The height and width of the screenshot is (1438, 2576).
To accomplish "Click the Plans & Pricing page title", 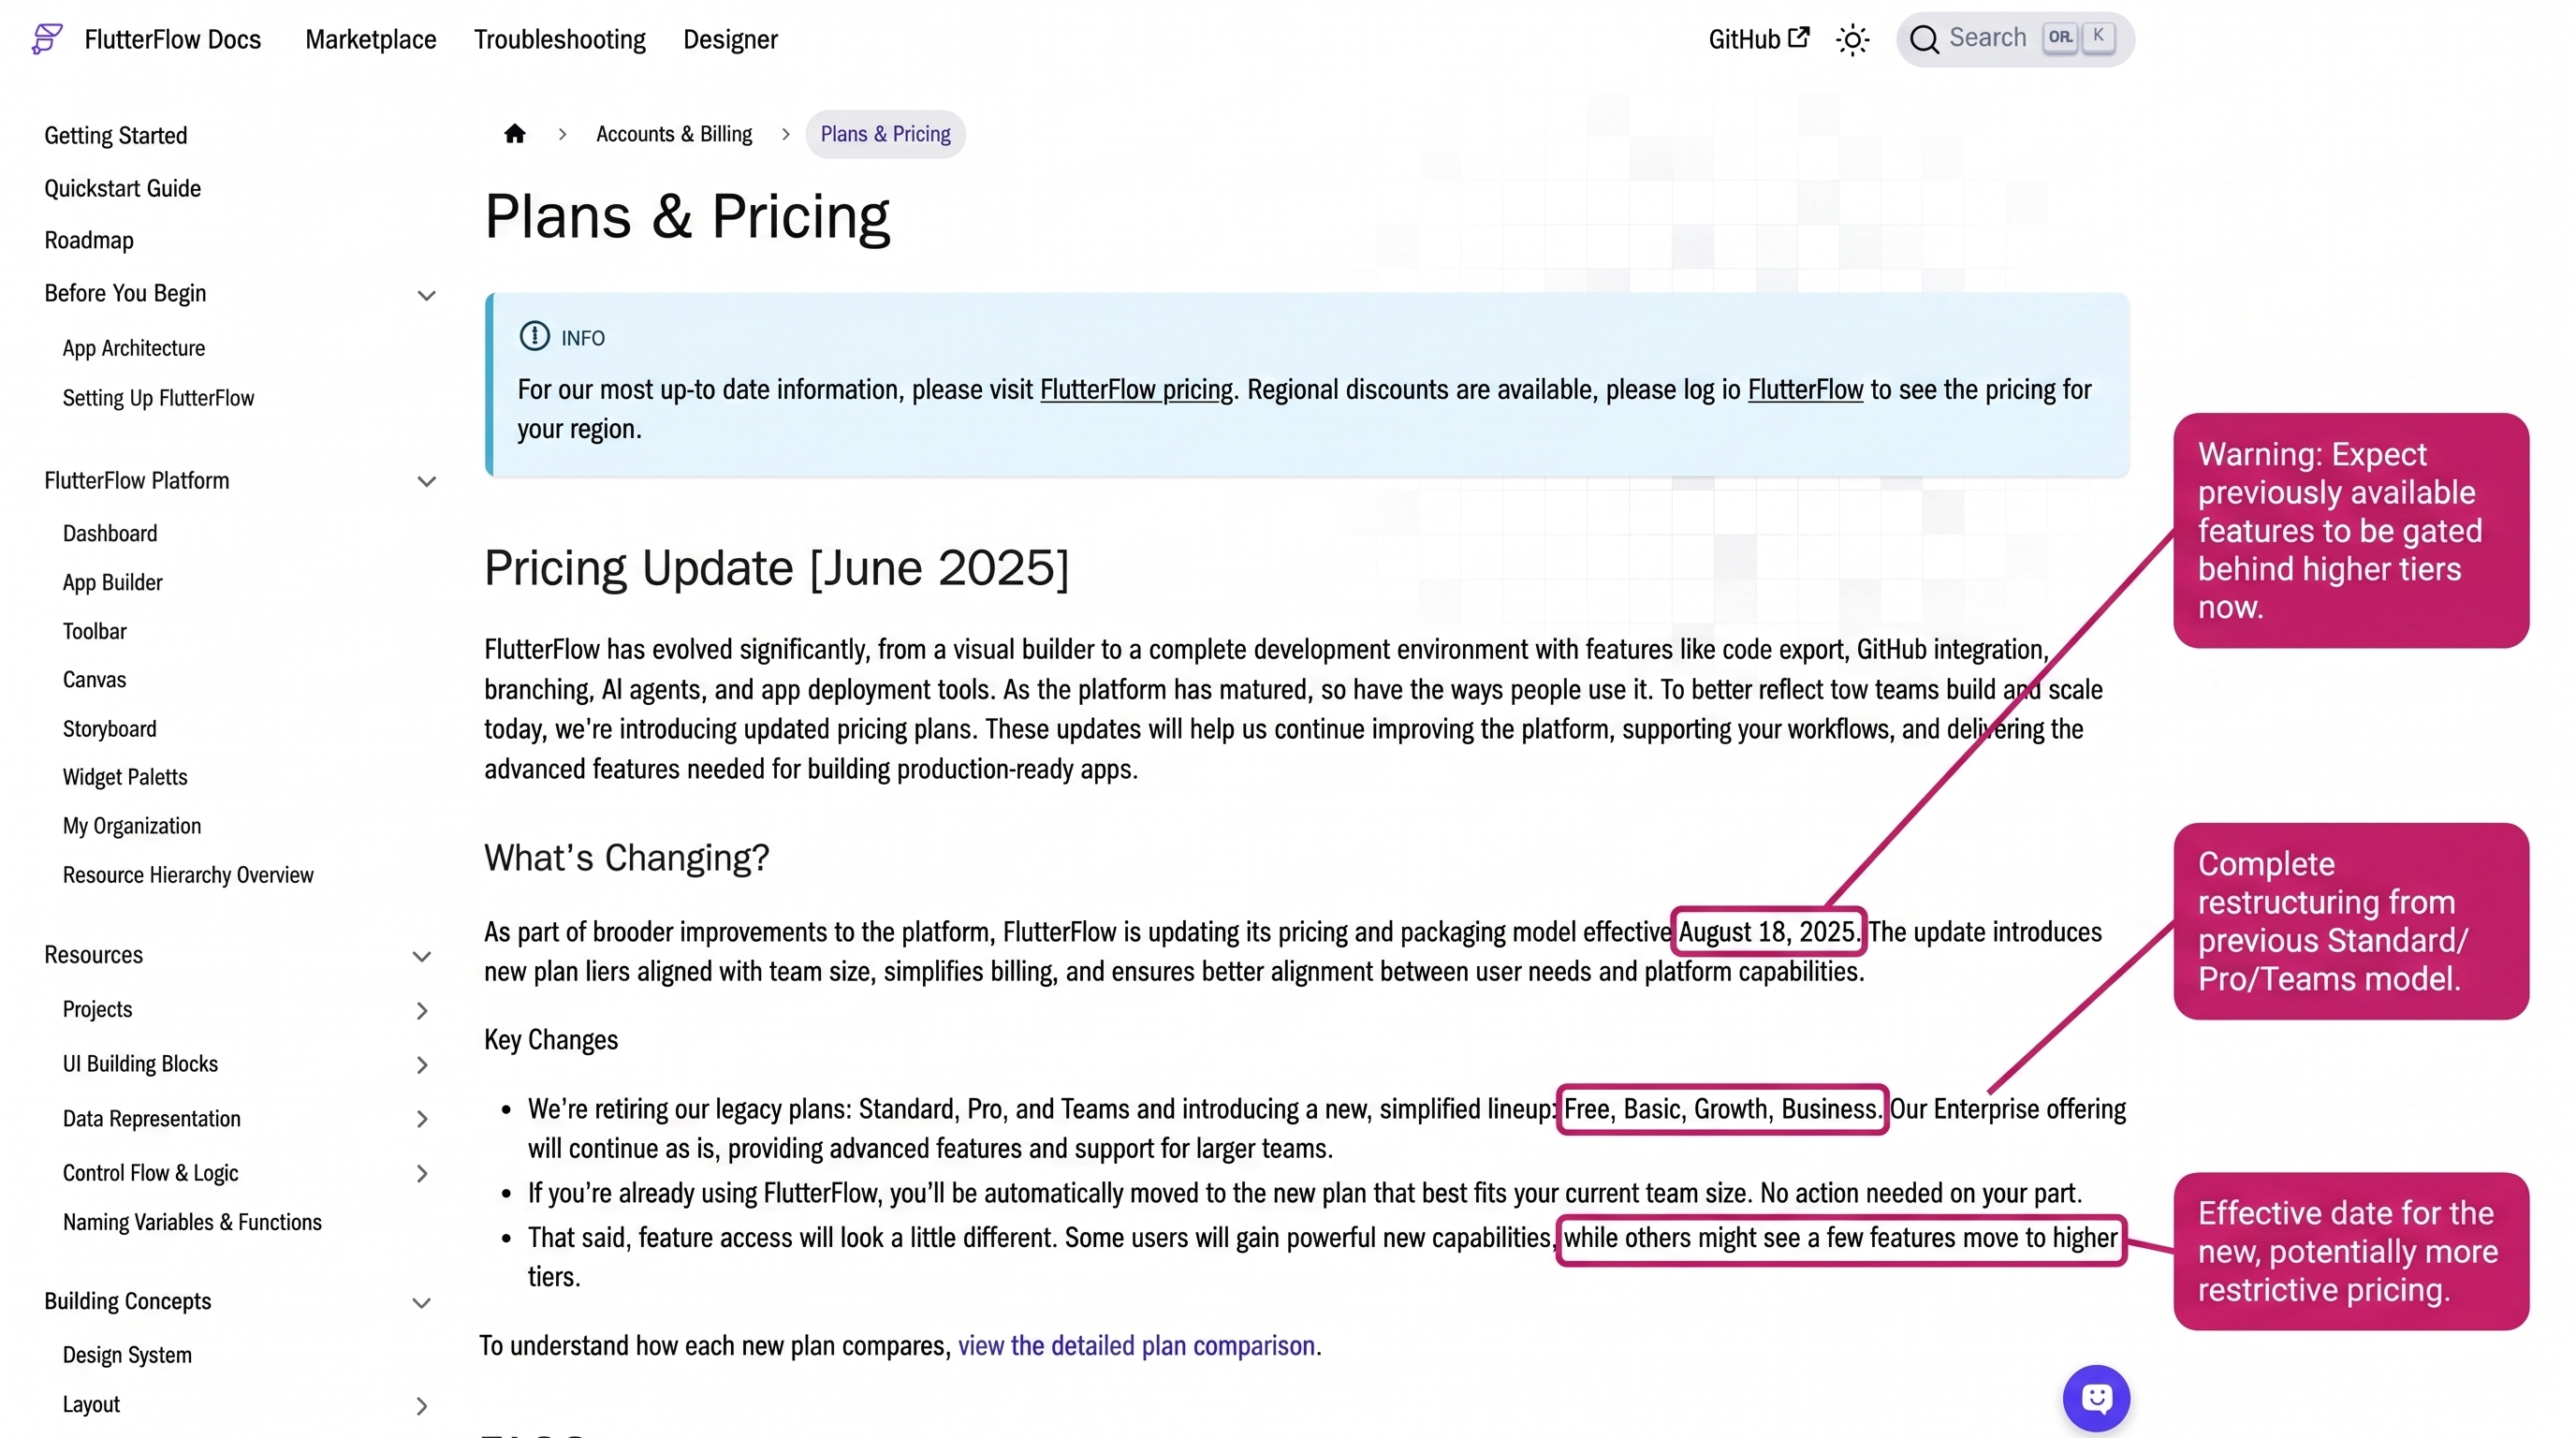I will 687,215.
